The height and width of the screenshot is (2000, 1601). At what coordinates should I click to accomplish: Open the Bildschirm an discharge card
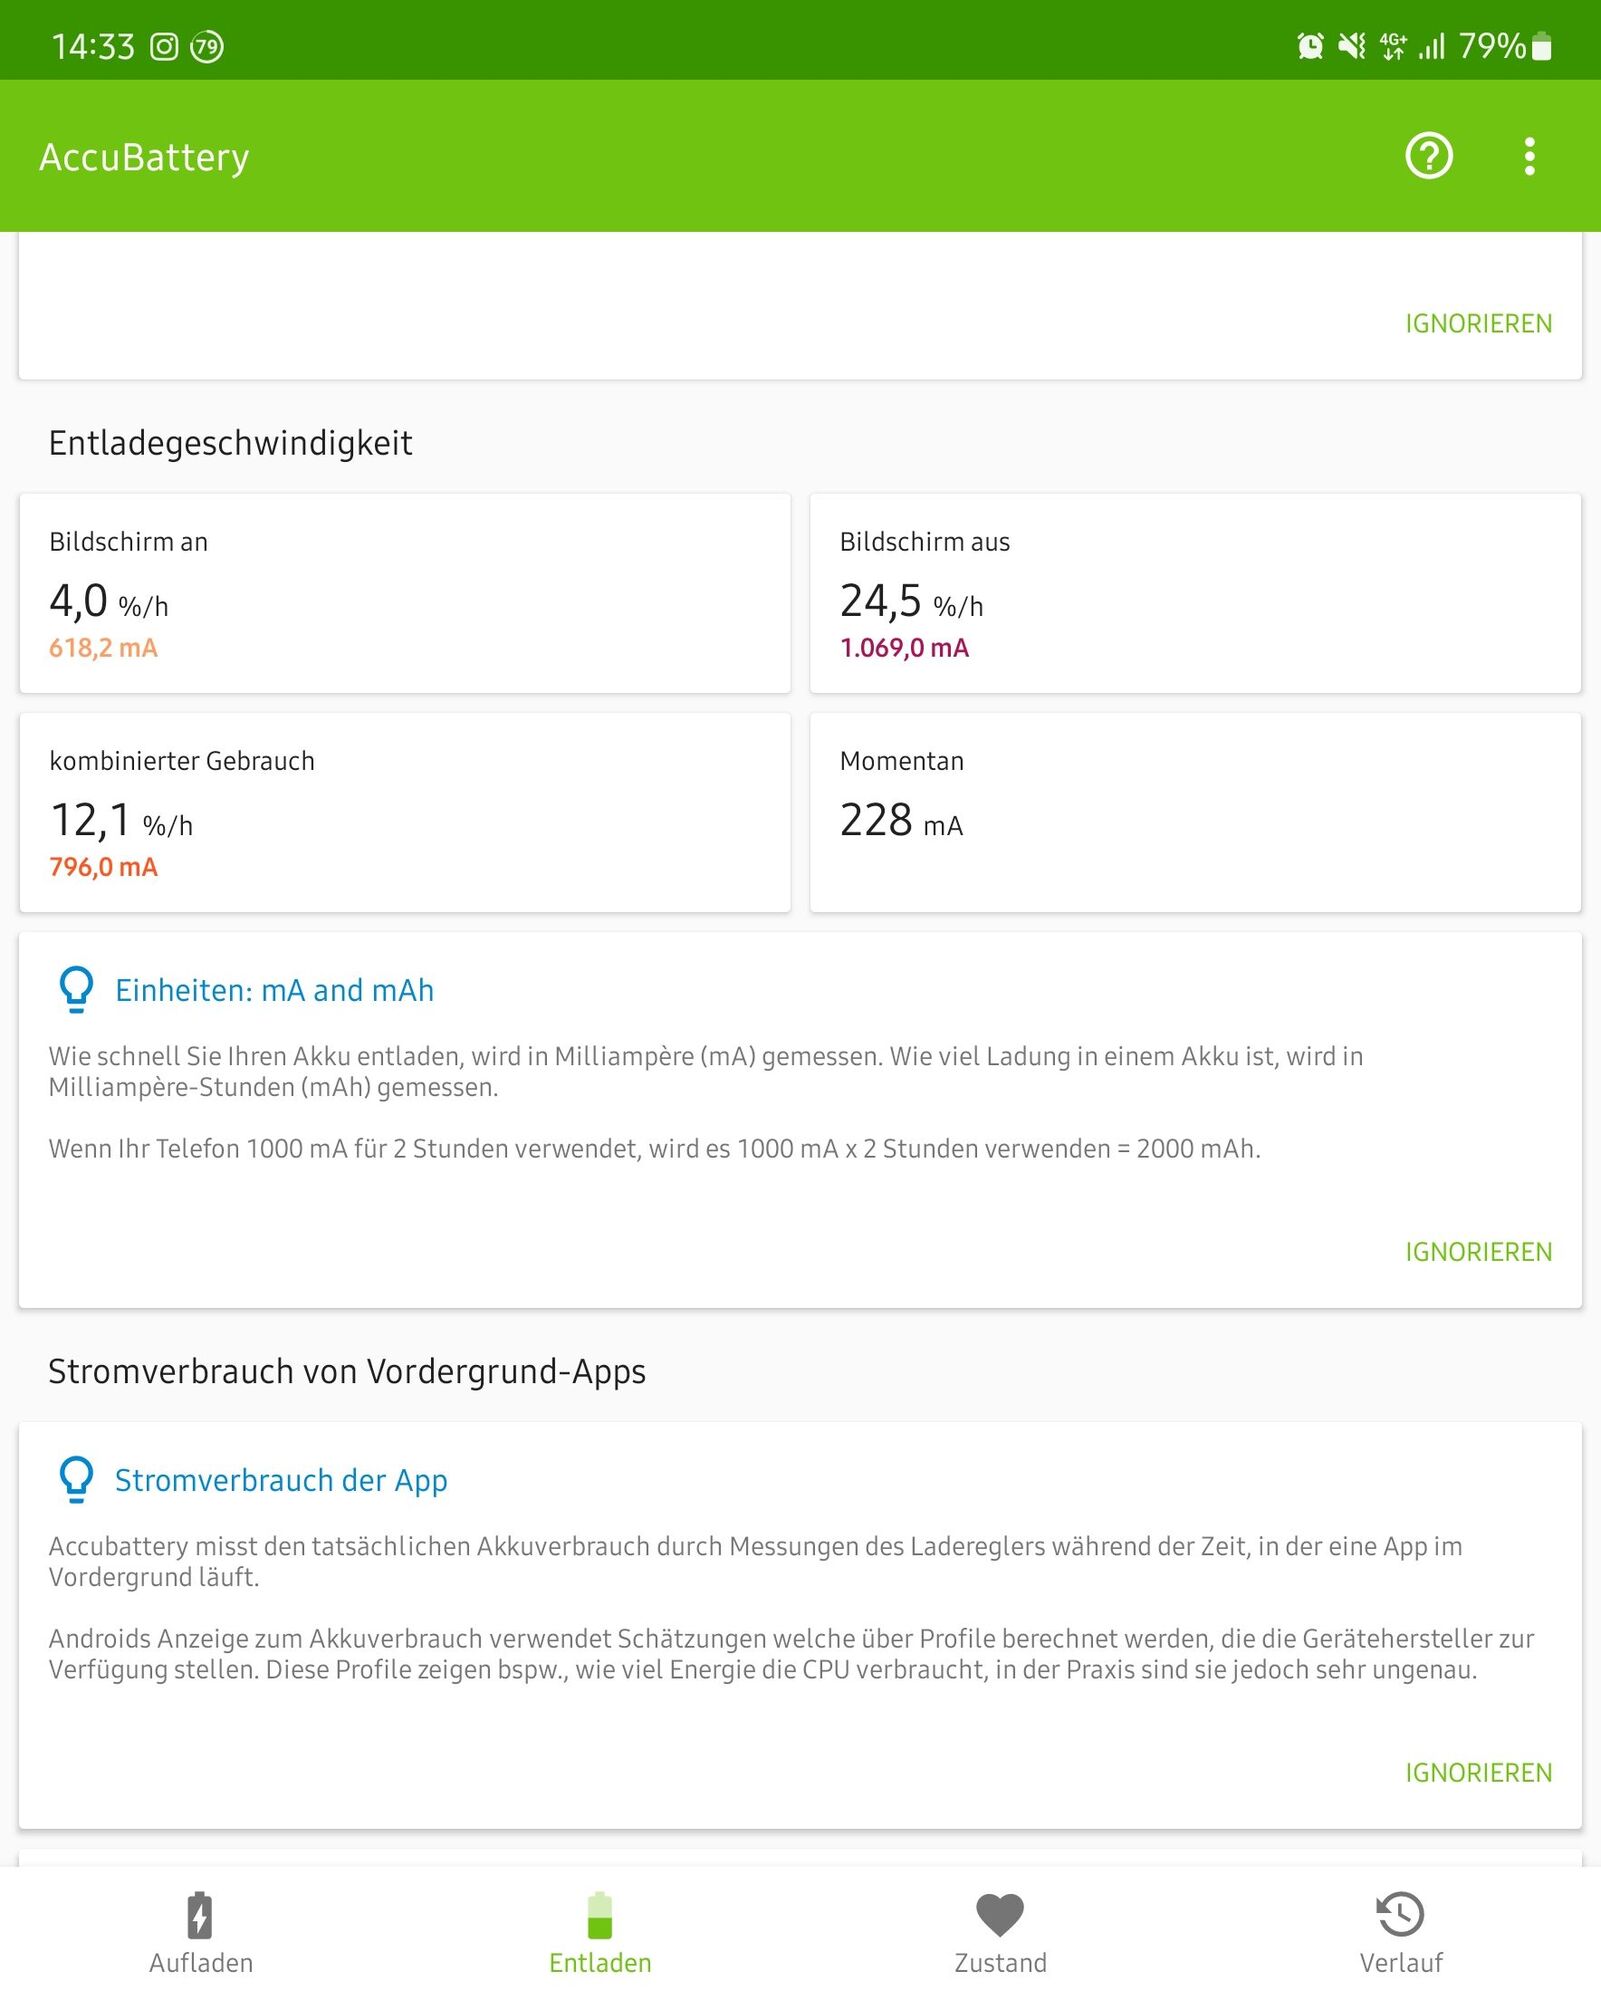tap(405, 593)
